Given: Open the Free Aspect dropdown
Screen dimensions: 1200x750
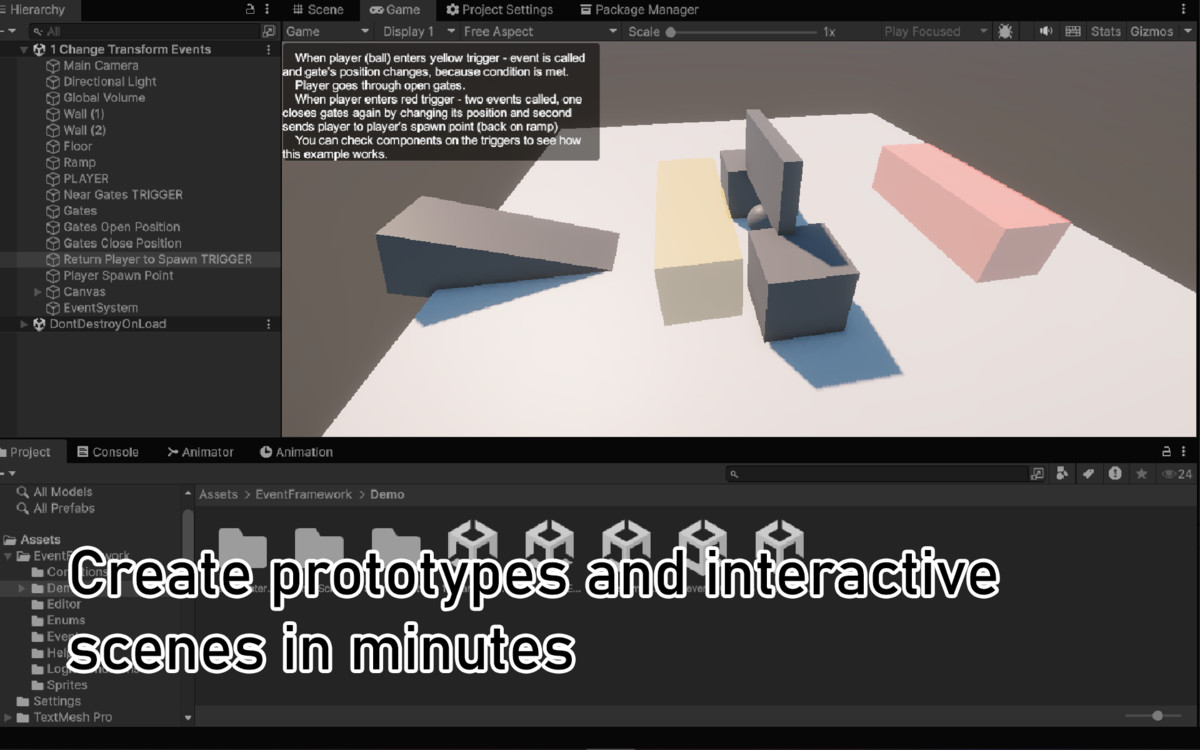Looking at the screenshot, I should [x=541, y=31].
